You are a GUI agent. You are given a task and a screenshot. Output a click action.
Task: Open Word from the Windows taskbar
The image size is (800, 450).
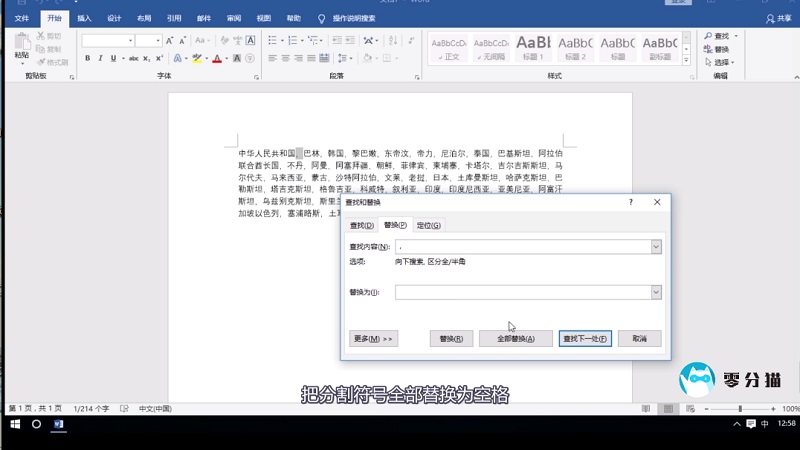point(58,424)
